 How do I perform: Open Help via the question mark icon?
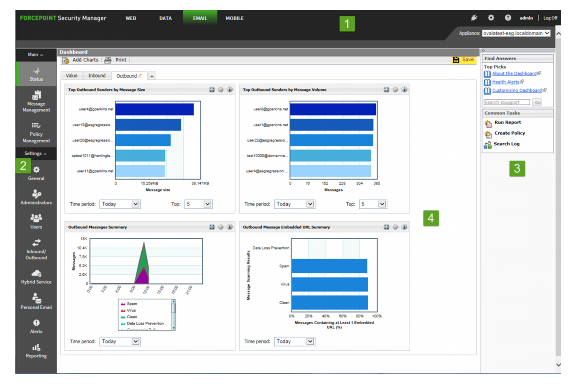508,17
